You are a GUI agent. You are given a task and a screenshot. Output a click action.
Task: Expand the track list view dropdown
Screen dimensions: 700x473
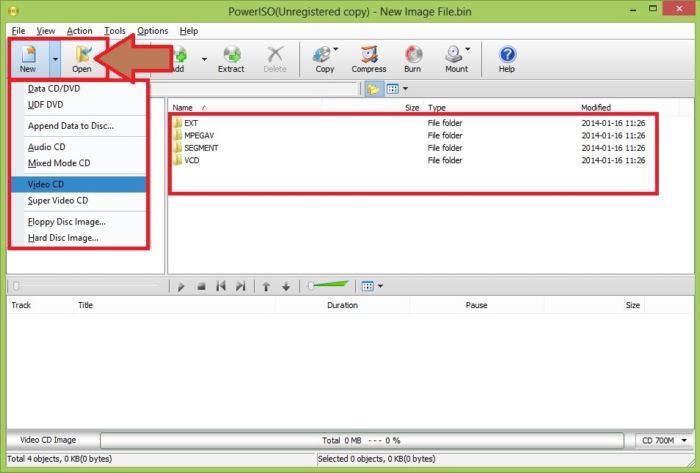tap(380, 286)
